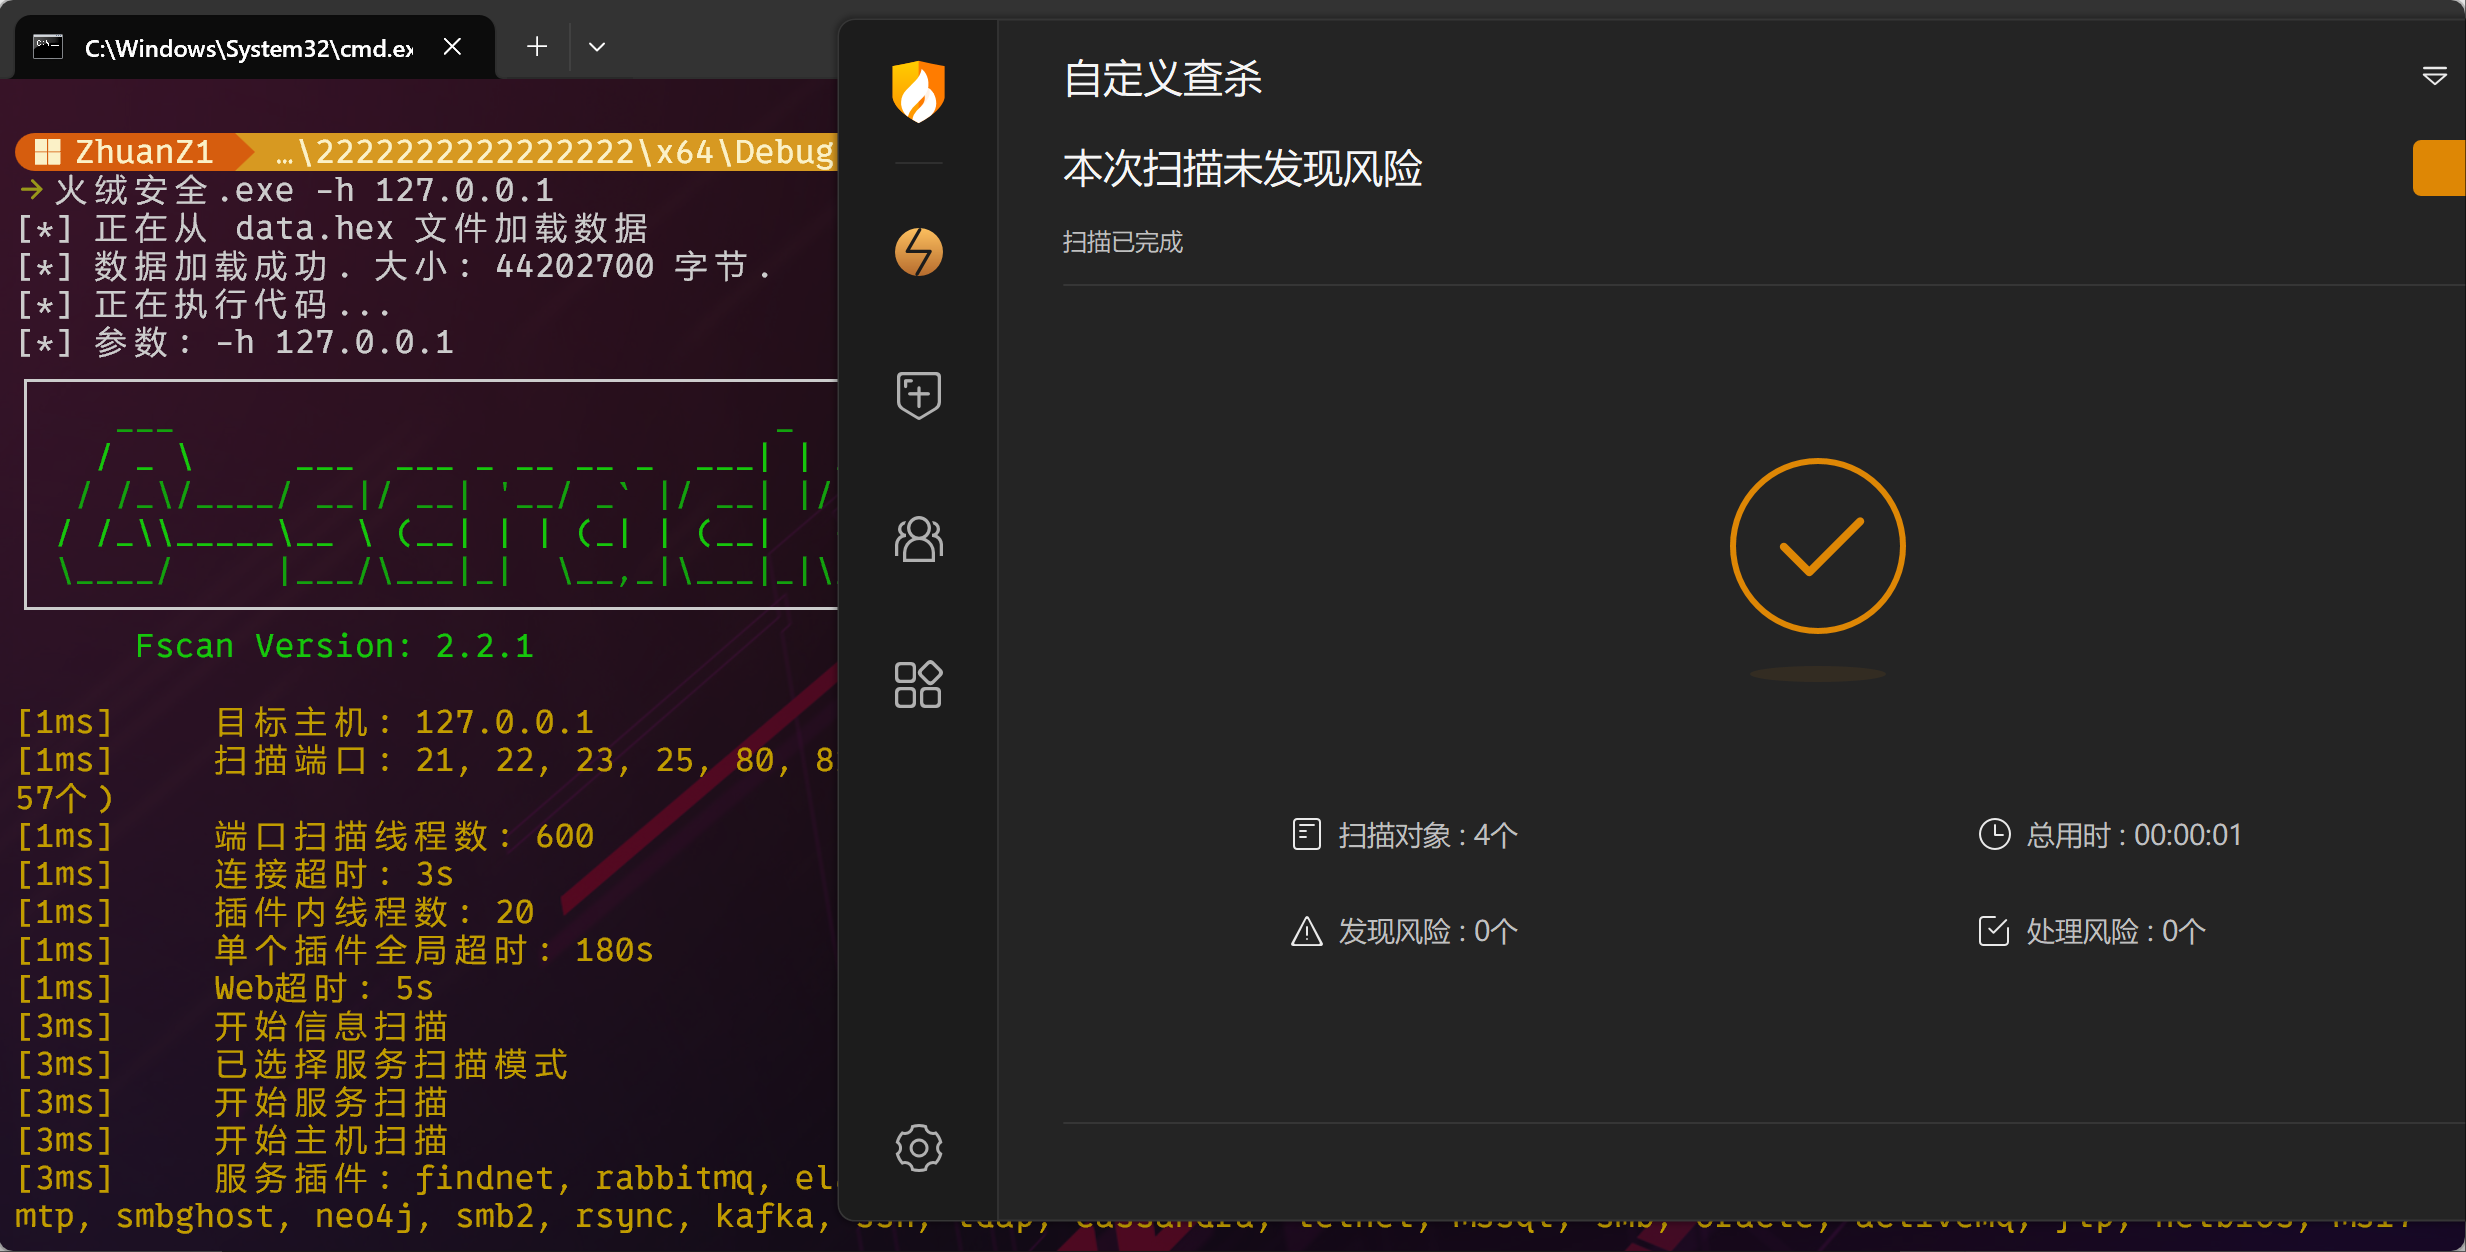Image resolution: width=2466 pixels, height=1252 pixels.
Task: Click the orange button at right edge
Action: tap(2440, 168)
